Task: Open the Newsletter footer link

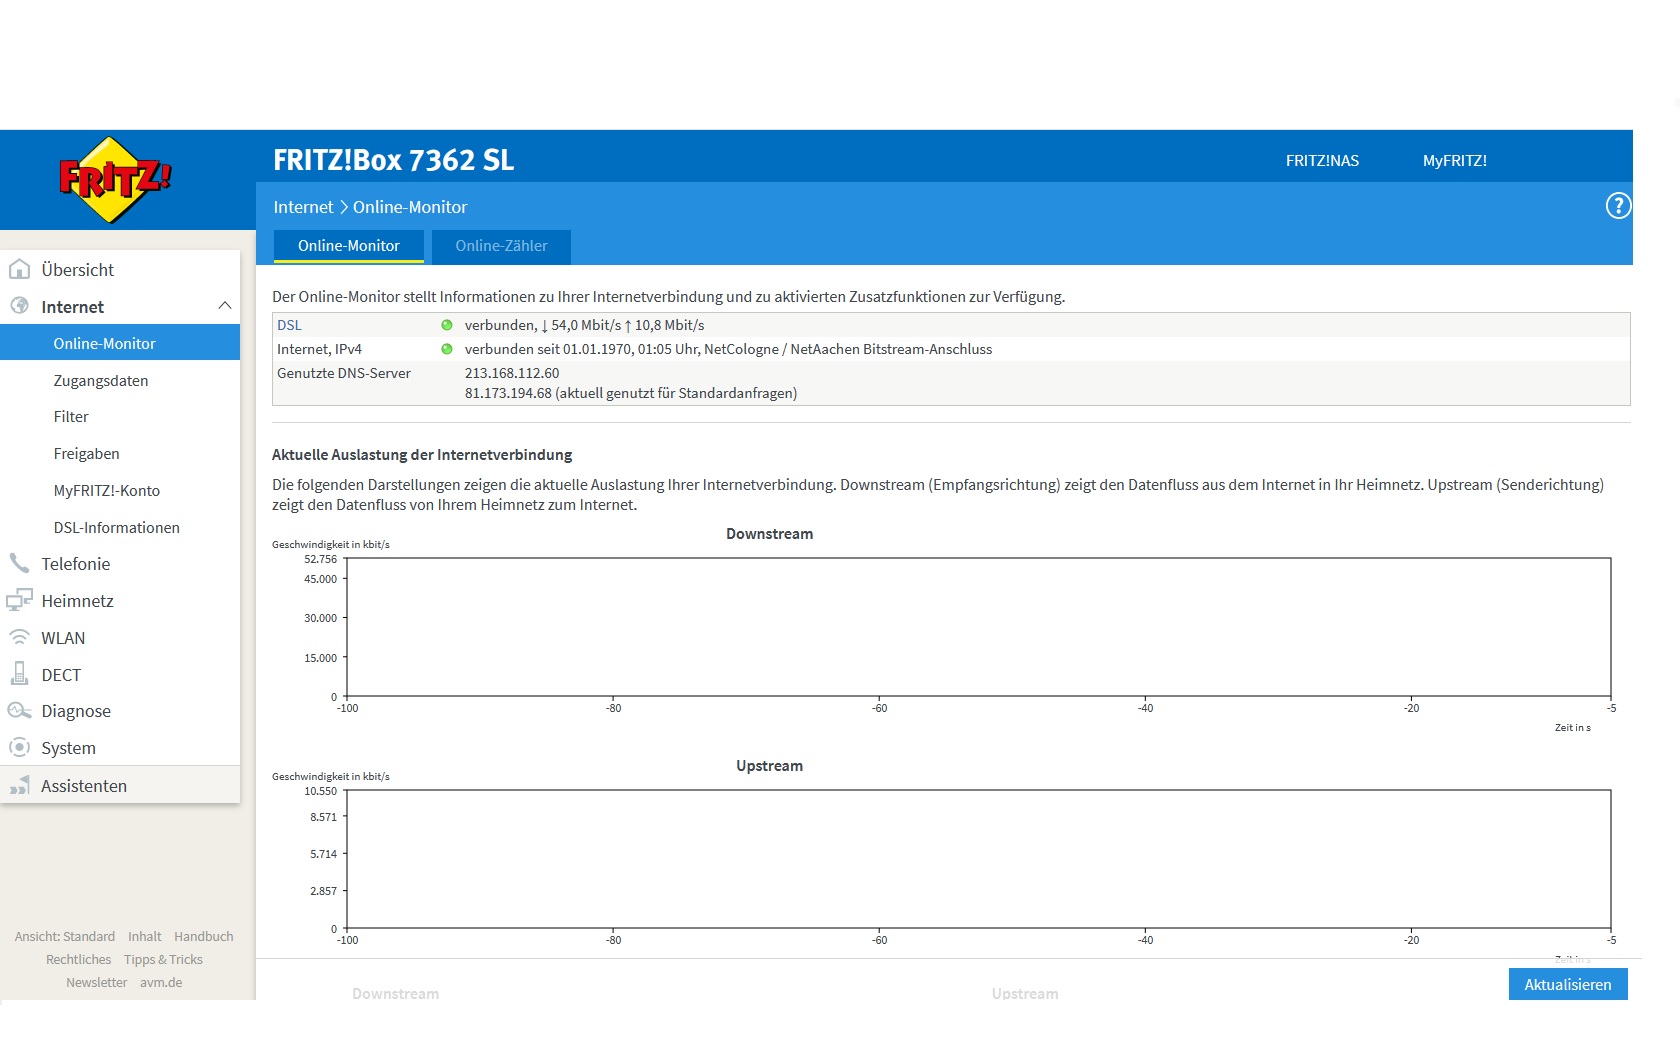Action: tap(97, 982)
